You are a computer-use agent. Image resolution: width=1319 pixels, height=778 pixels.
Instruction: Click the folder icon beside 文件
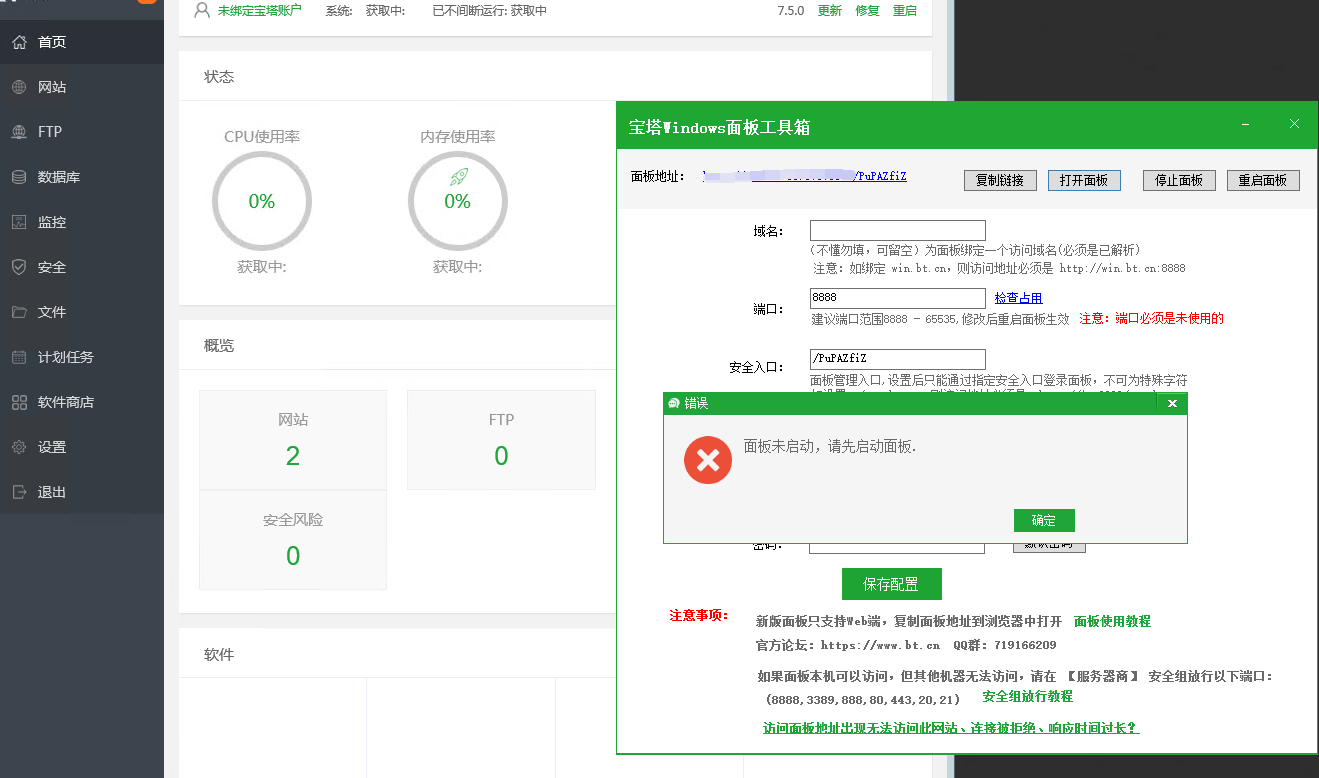pos(19,312)
